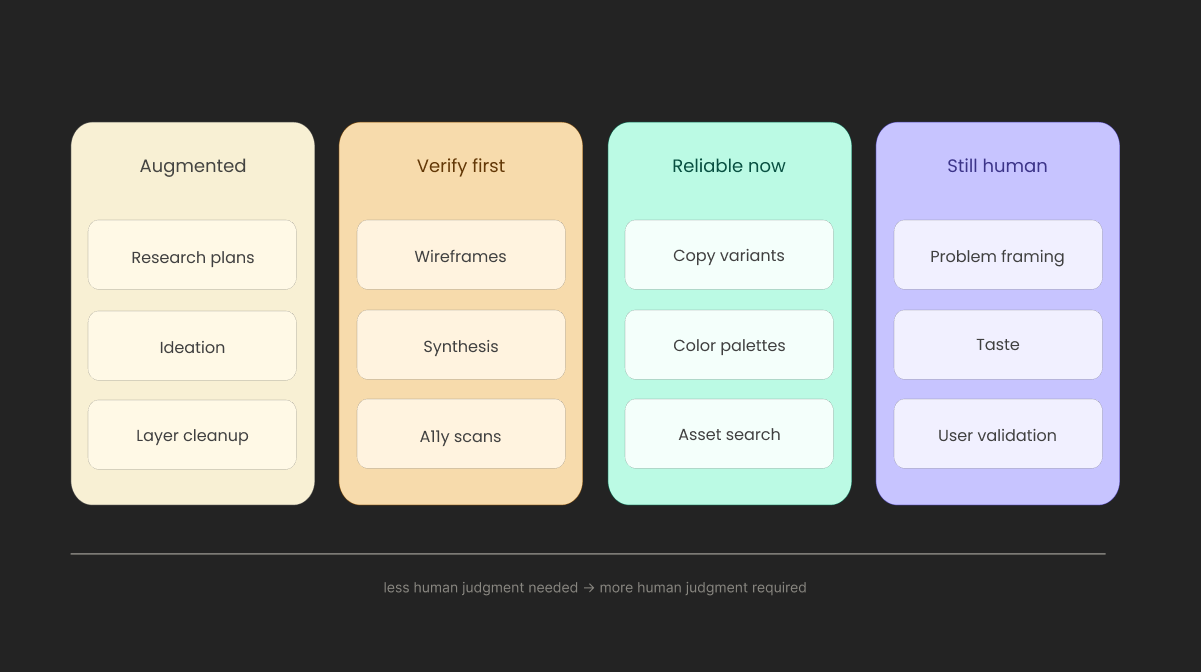The height and width of the screenshot is (672, 1201).
Task: Click the Verify first column heading
Action: click(x=461, y=166)
